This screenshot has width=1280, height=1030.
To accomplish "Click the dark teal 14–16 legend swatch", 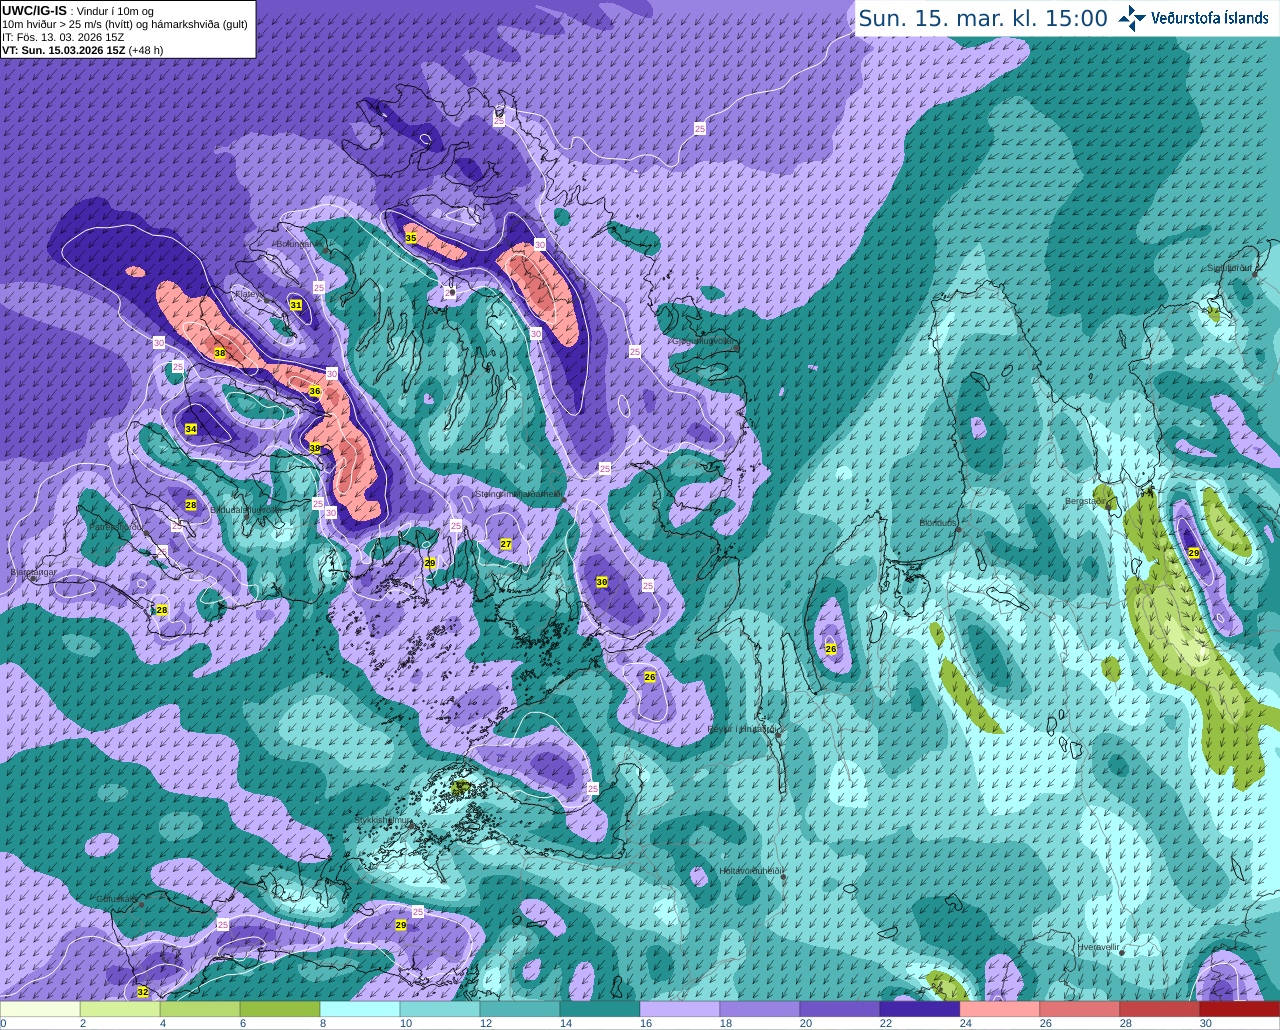I will (x=600, y=1009).
